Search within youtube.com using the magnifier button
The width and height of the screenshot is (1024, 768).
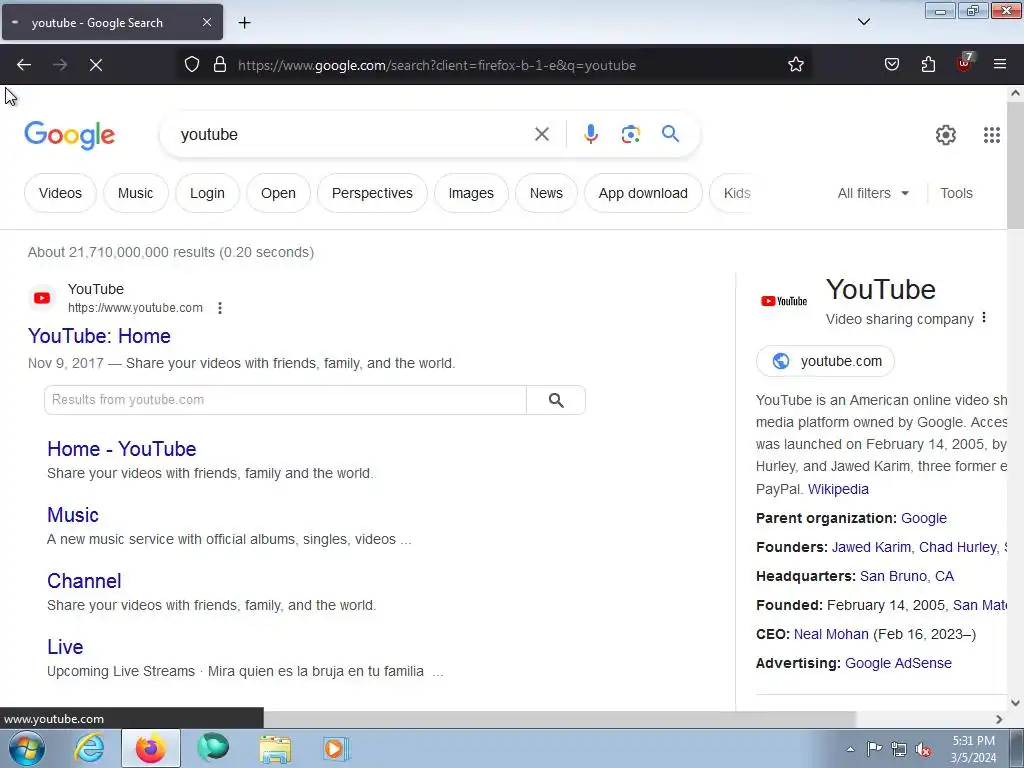click(556, 400)
